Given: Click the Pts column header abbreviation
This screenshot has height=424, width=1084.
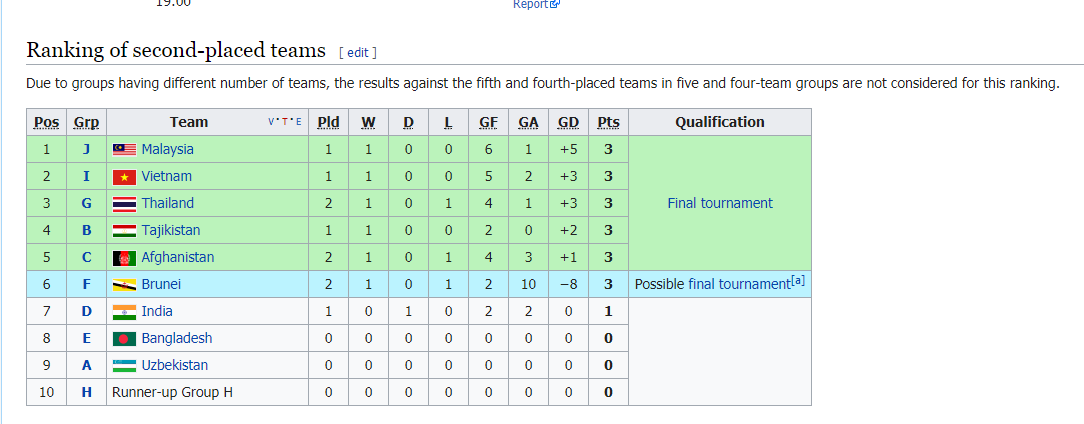Looking at the screenshot, I should coord(608,122).
